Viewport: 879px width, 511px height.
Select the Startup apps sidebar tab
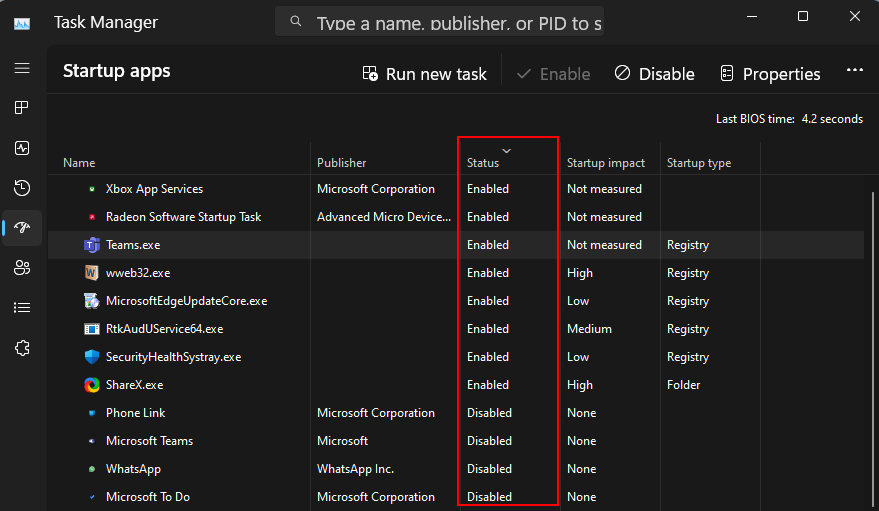[x=22, y=228]
